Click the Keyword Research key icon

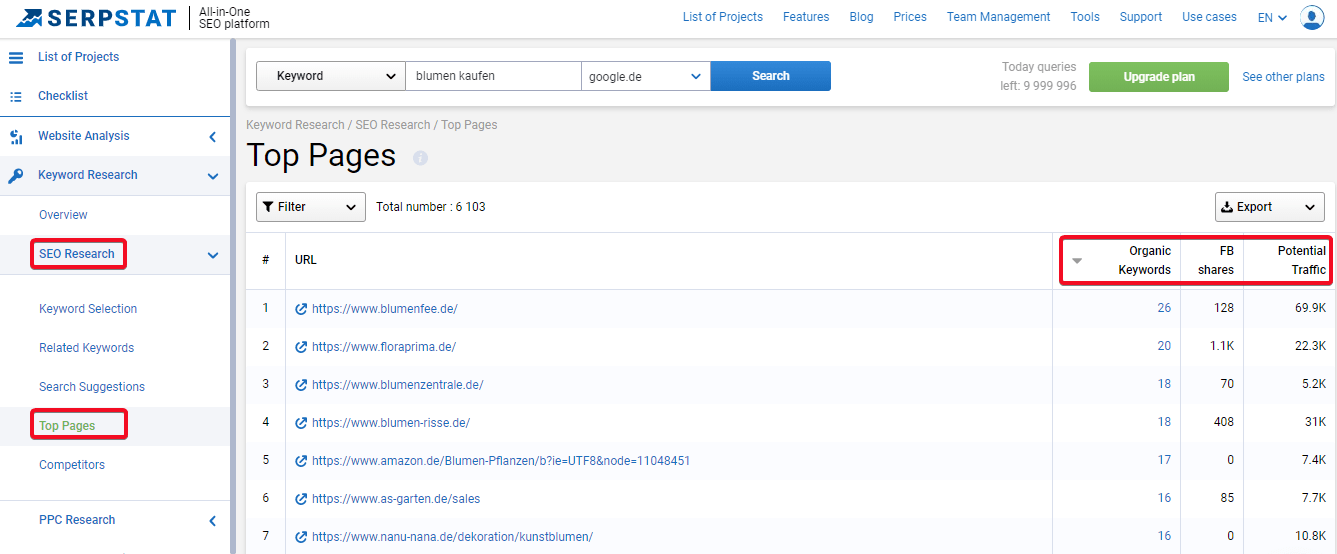tap(16, 175)
